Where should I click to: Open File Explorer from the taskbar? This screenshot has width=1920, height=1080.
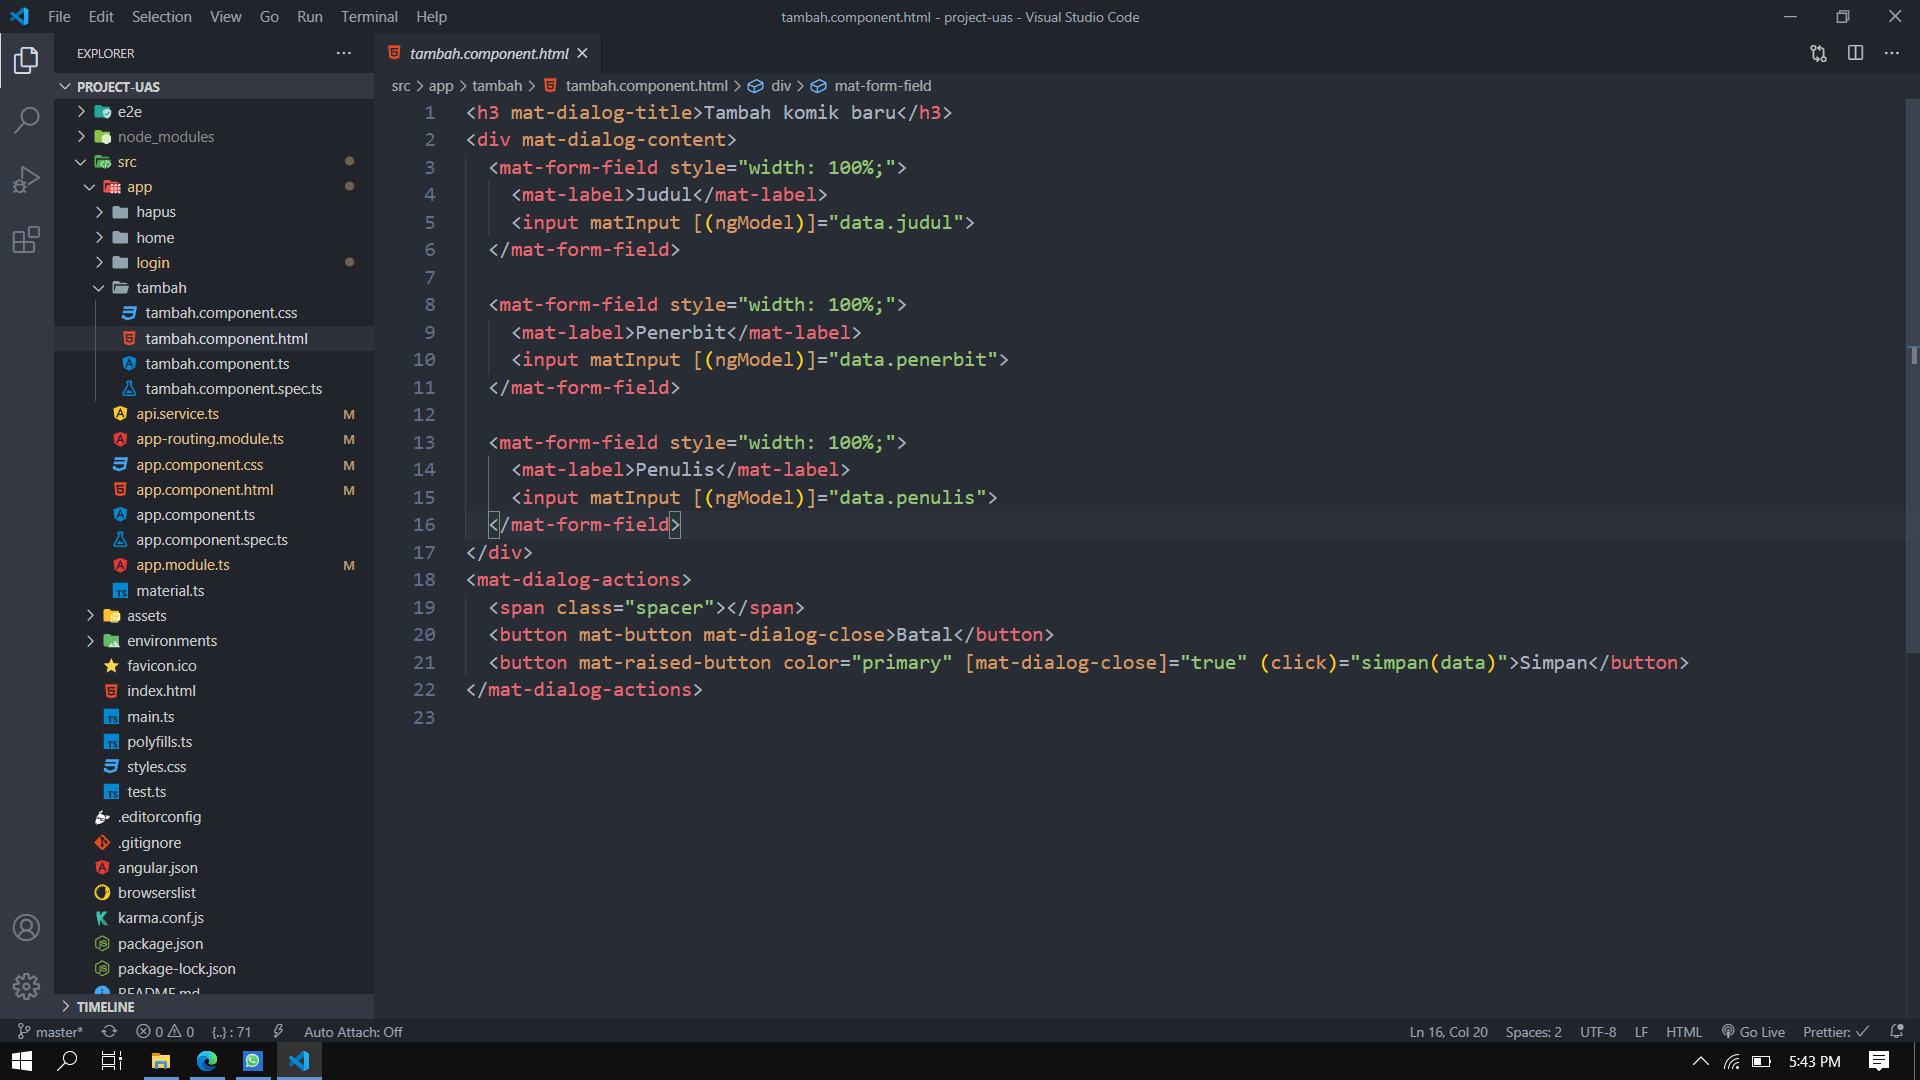[x=160, y=1061]
